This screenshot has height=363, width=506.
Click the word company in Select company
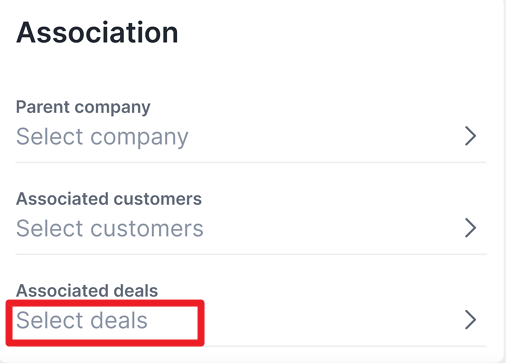click(x=139, y=138)
